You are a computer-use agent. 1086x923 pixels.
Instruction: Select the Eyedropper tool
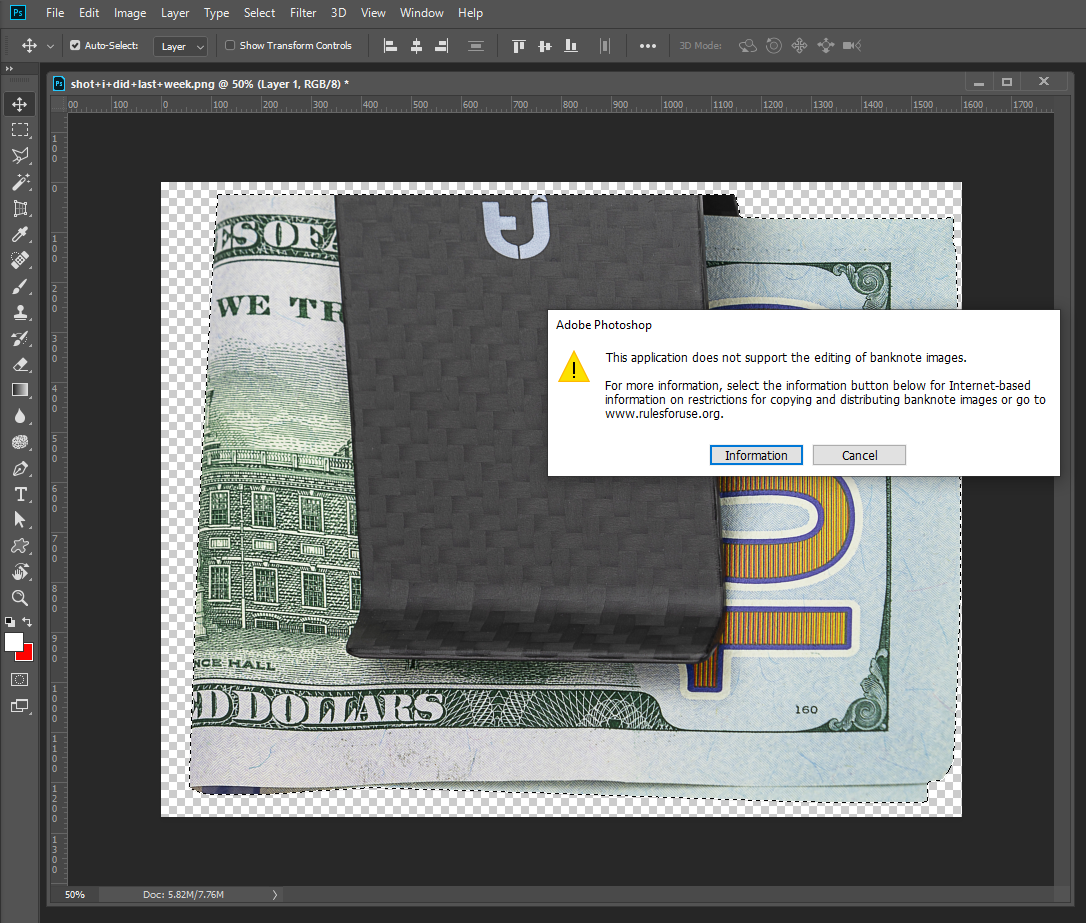click(x=20, y=234)
